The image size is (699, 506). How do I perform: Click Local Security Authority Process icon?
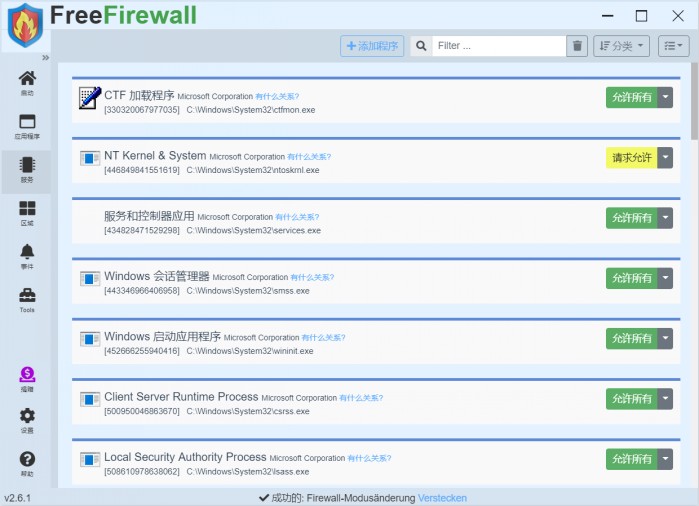click(x=90, y=459)
